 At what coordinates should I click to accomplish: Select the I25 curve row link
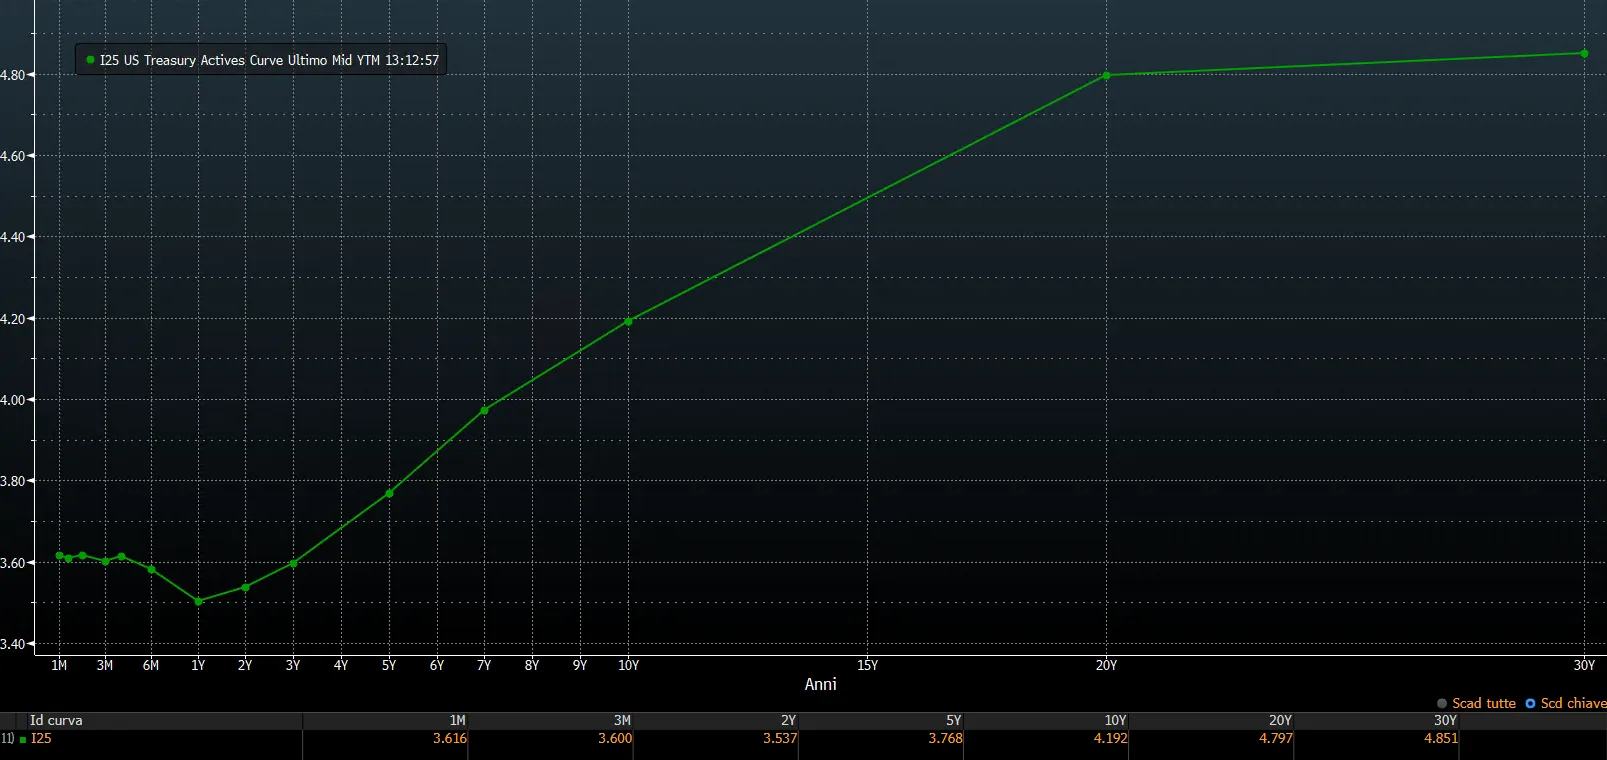pos(41,738)
